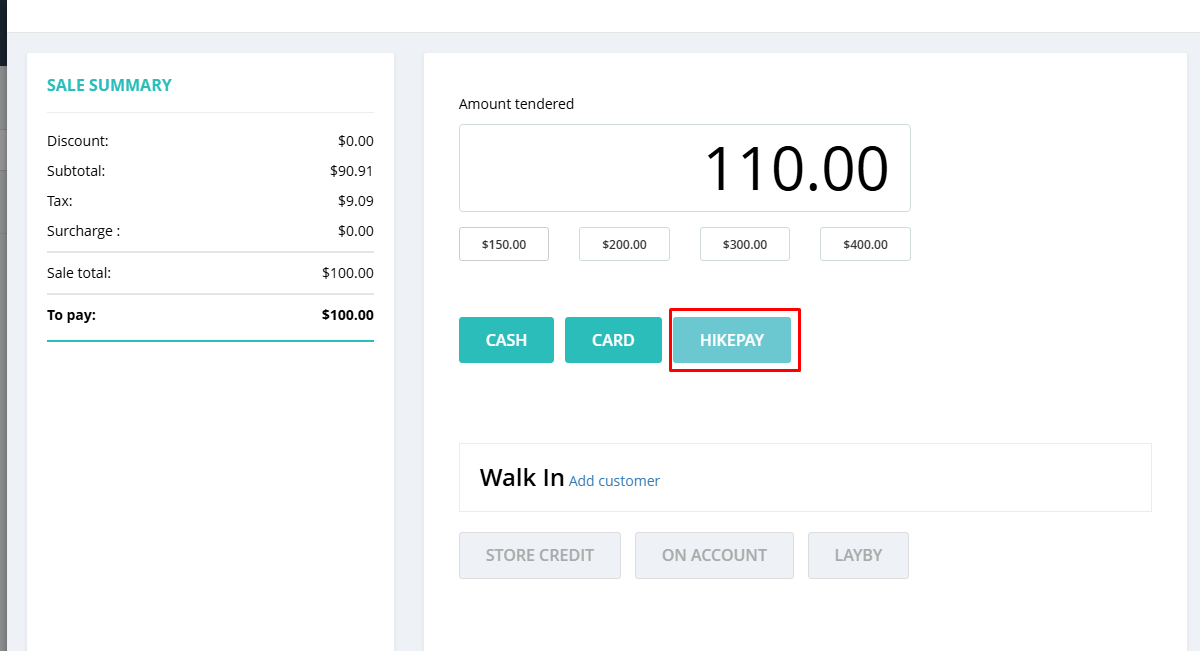The image size is (1200, 651).
Task: Click the STORE CREDIT button
Action: point(540,555)
